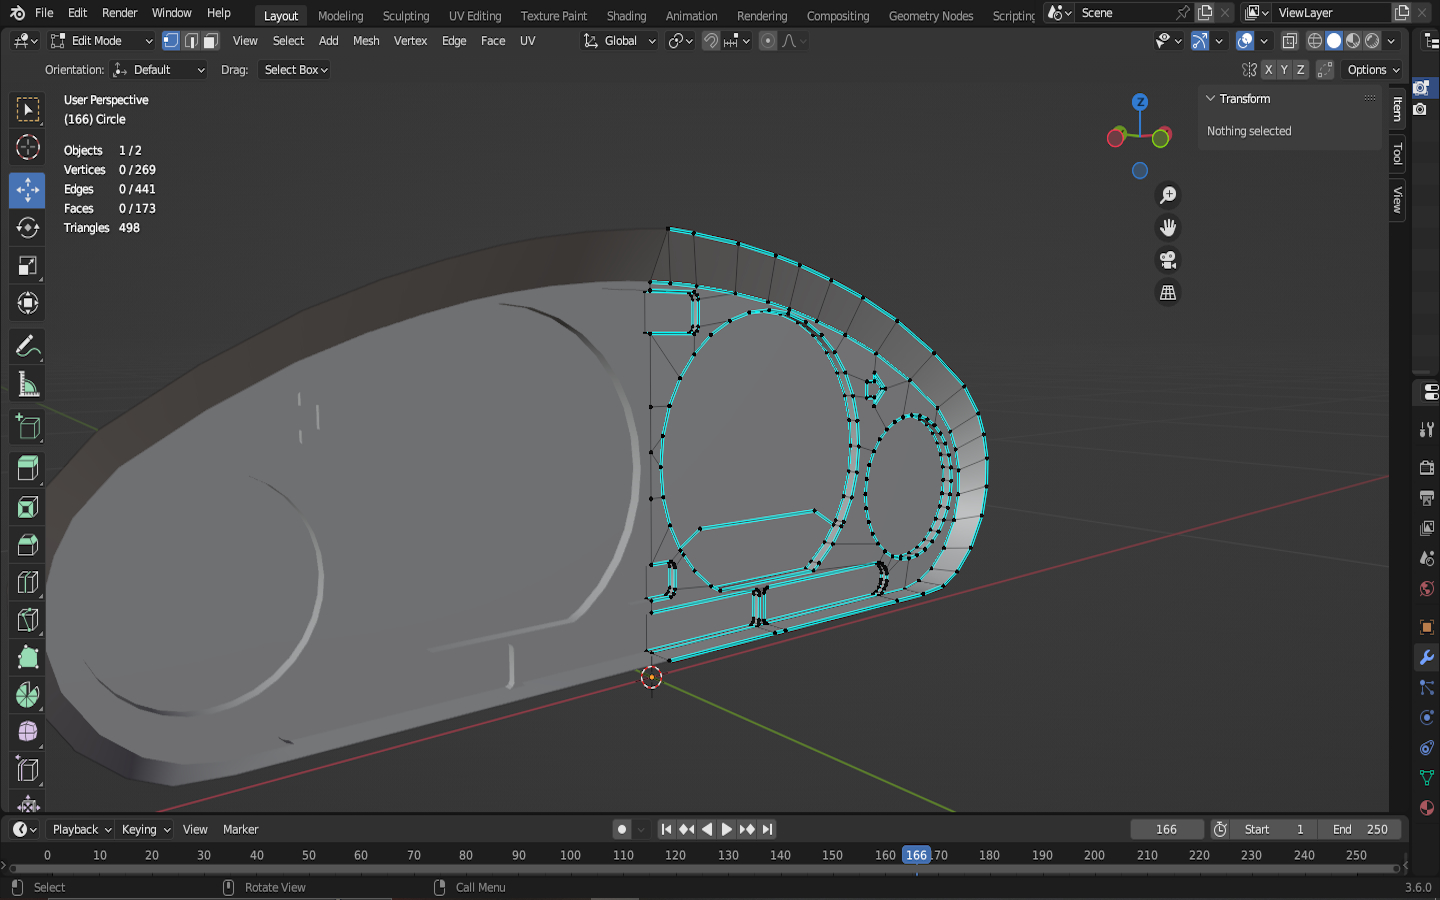Select the Loop Cut tool

27,582
